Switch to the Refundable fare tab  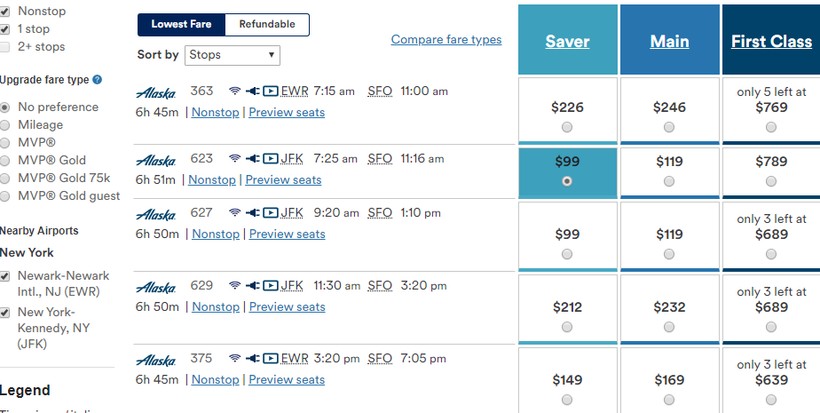[267, 24]
